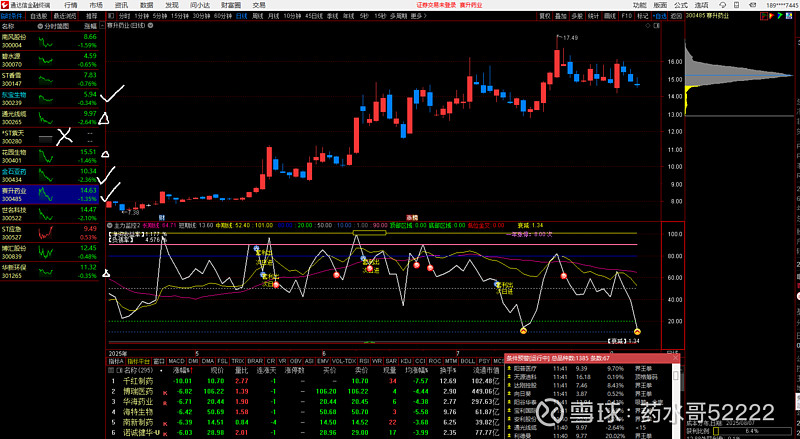The image size is (800, 439).
Task: Open the 多周期 view
Action: tap(398, 16)
